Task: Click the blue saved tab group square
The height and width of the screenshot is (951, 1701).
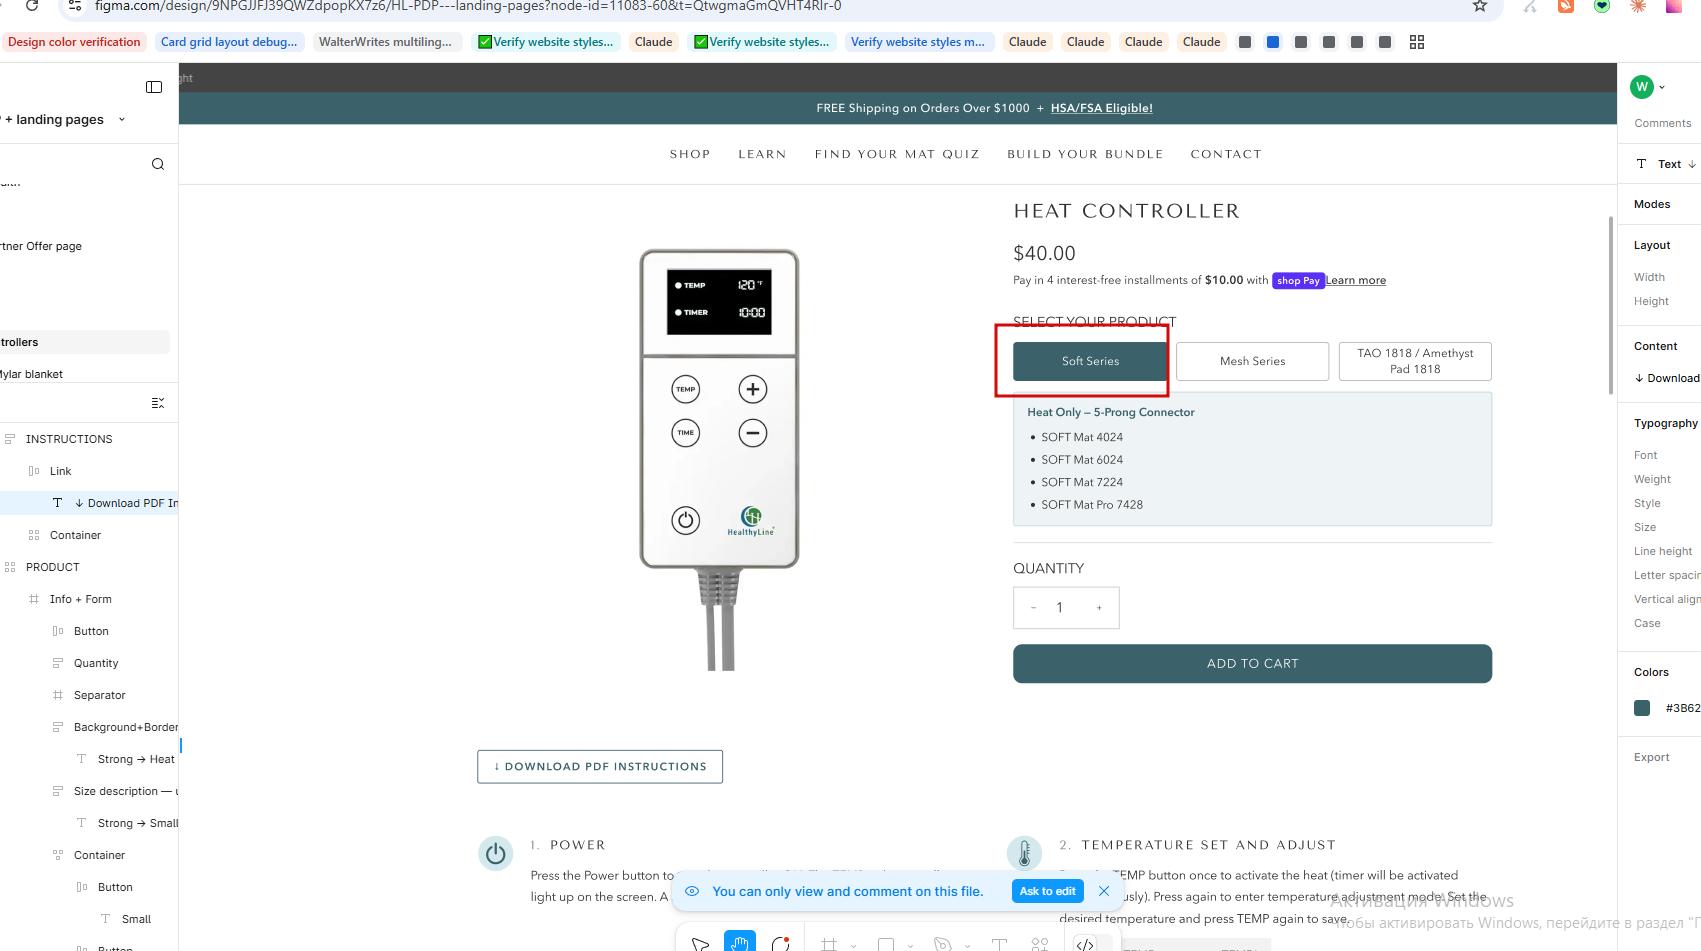Action: point(1273,42)
